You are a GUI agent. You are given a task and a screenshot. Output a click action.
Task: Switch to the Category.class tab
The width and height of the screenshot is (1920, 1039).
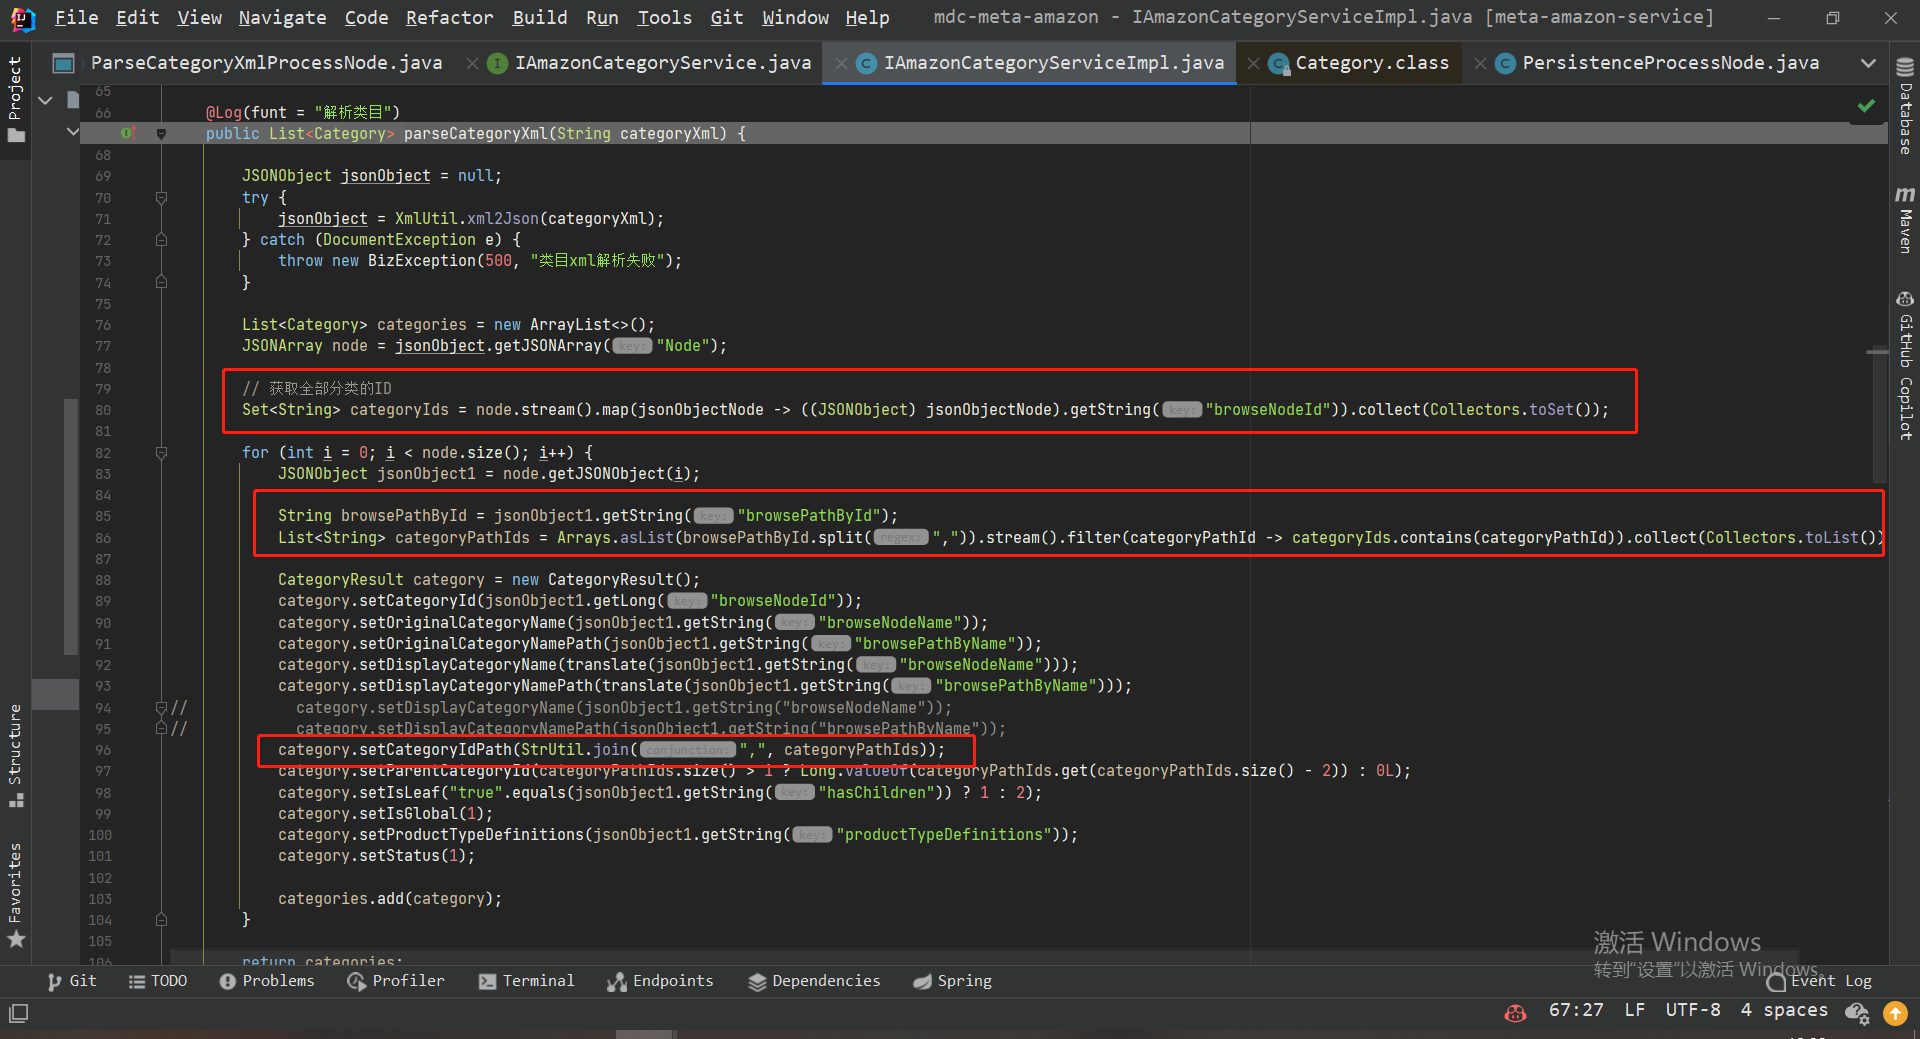[x=1371, y=63]
